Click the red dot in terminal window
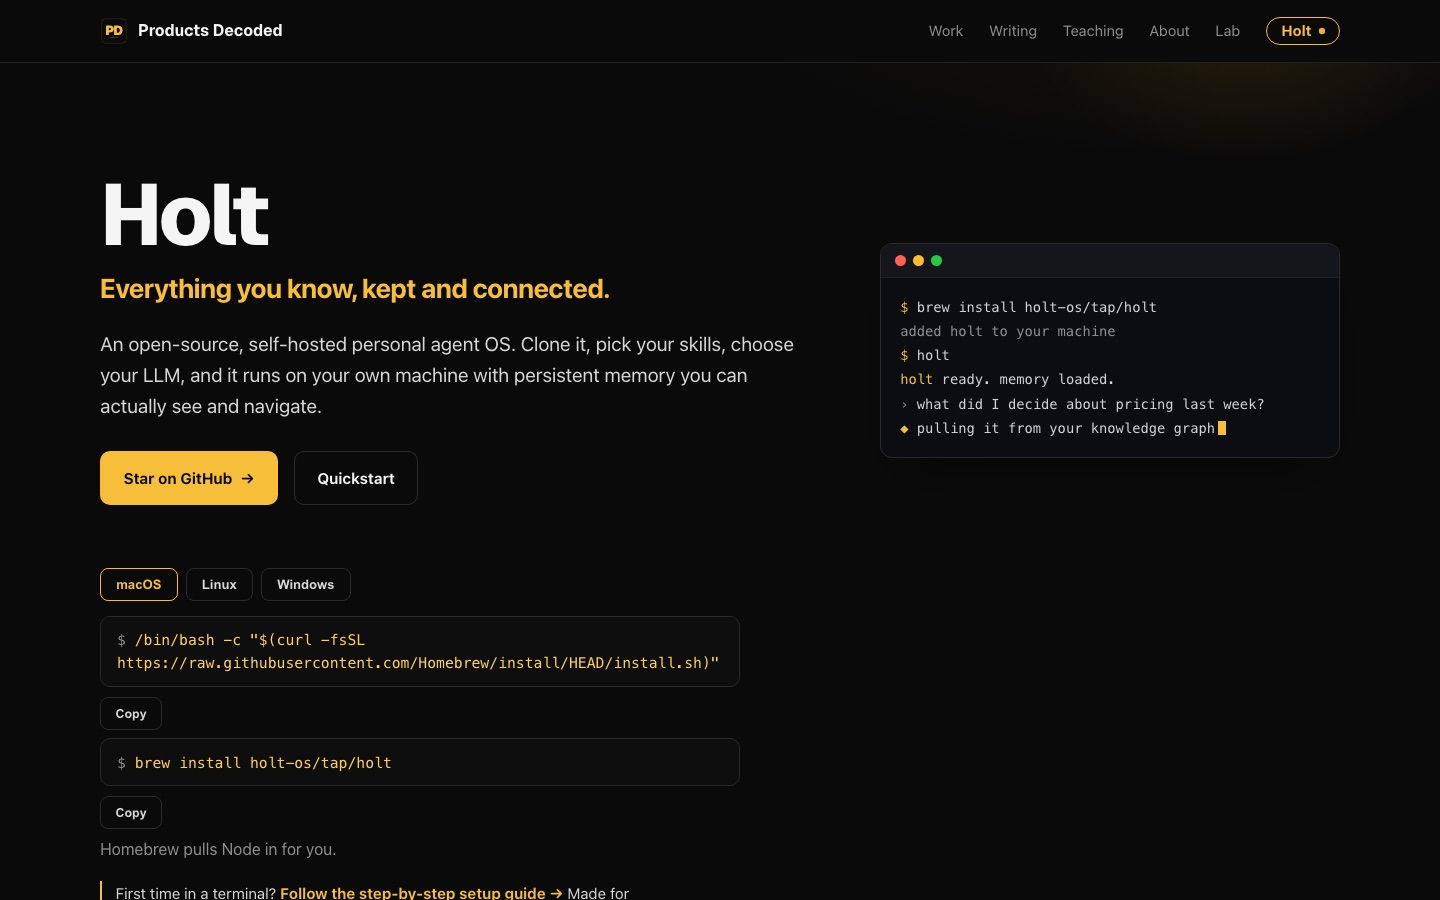Image resolution: width=1440 pixels, height=900 pixels. (x=900, y=261)
